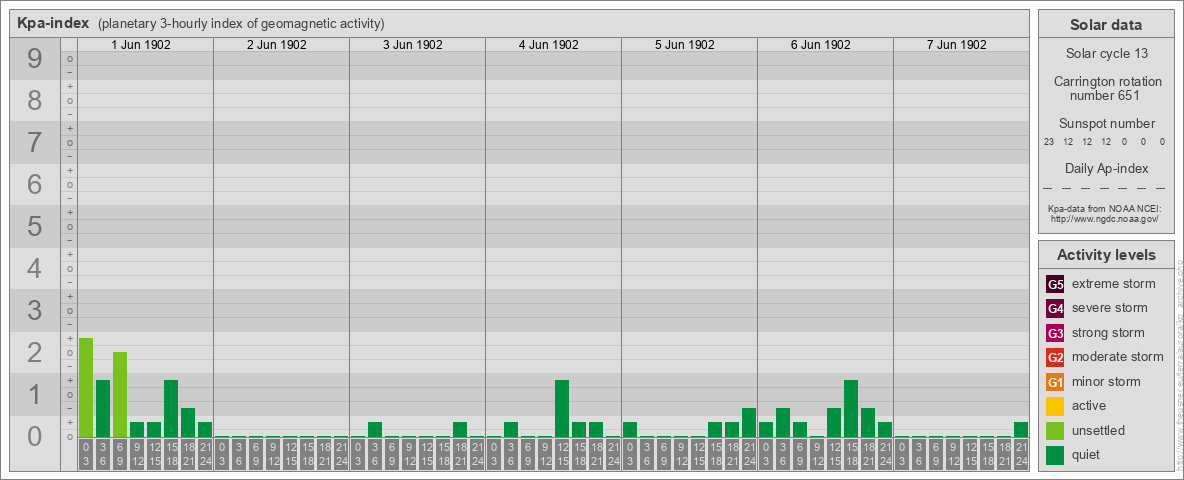Image resolution: width=1184 pixels, height=480 pixels.
Task: Select the 3 Jun 1902 date header
Action: [x=413, y=45]
